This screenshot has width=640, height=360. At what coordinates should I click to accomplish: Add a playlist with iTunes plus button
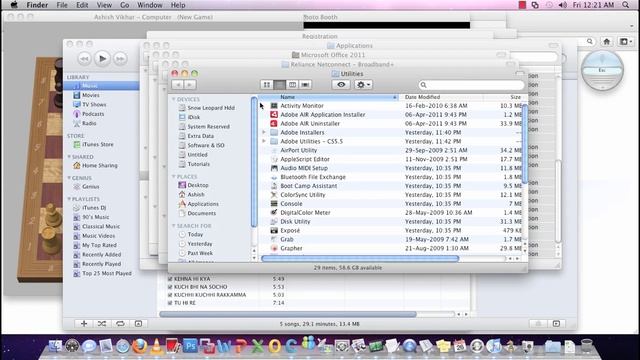point(84,324)
